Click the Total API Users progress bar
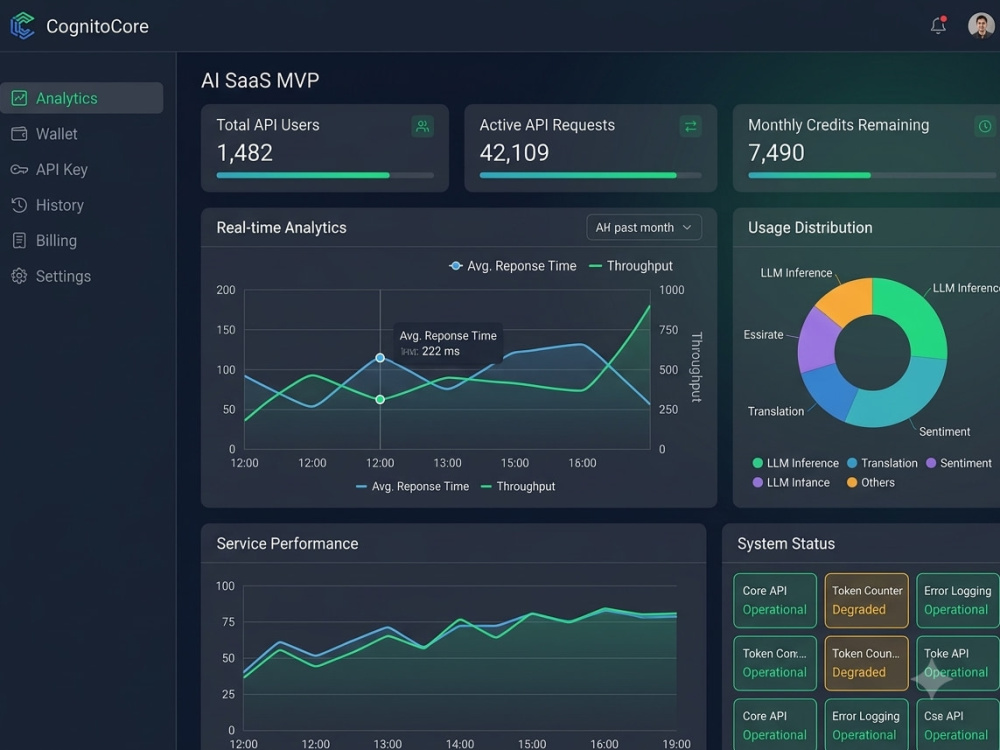The image size is (1000, 750). click(325, 175)
